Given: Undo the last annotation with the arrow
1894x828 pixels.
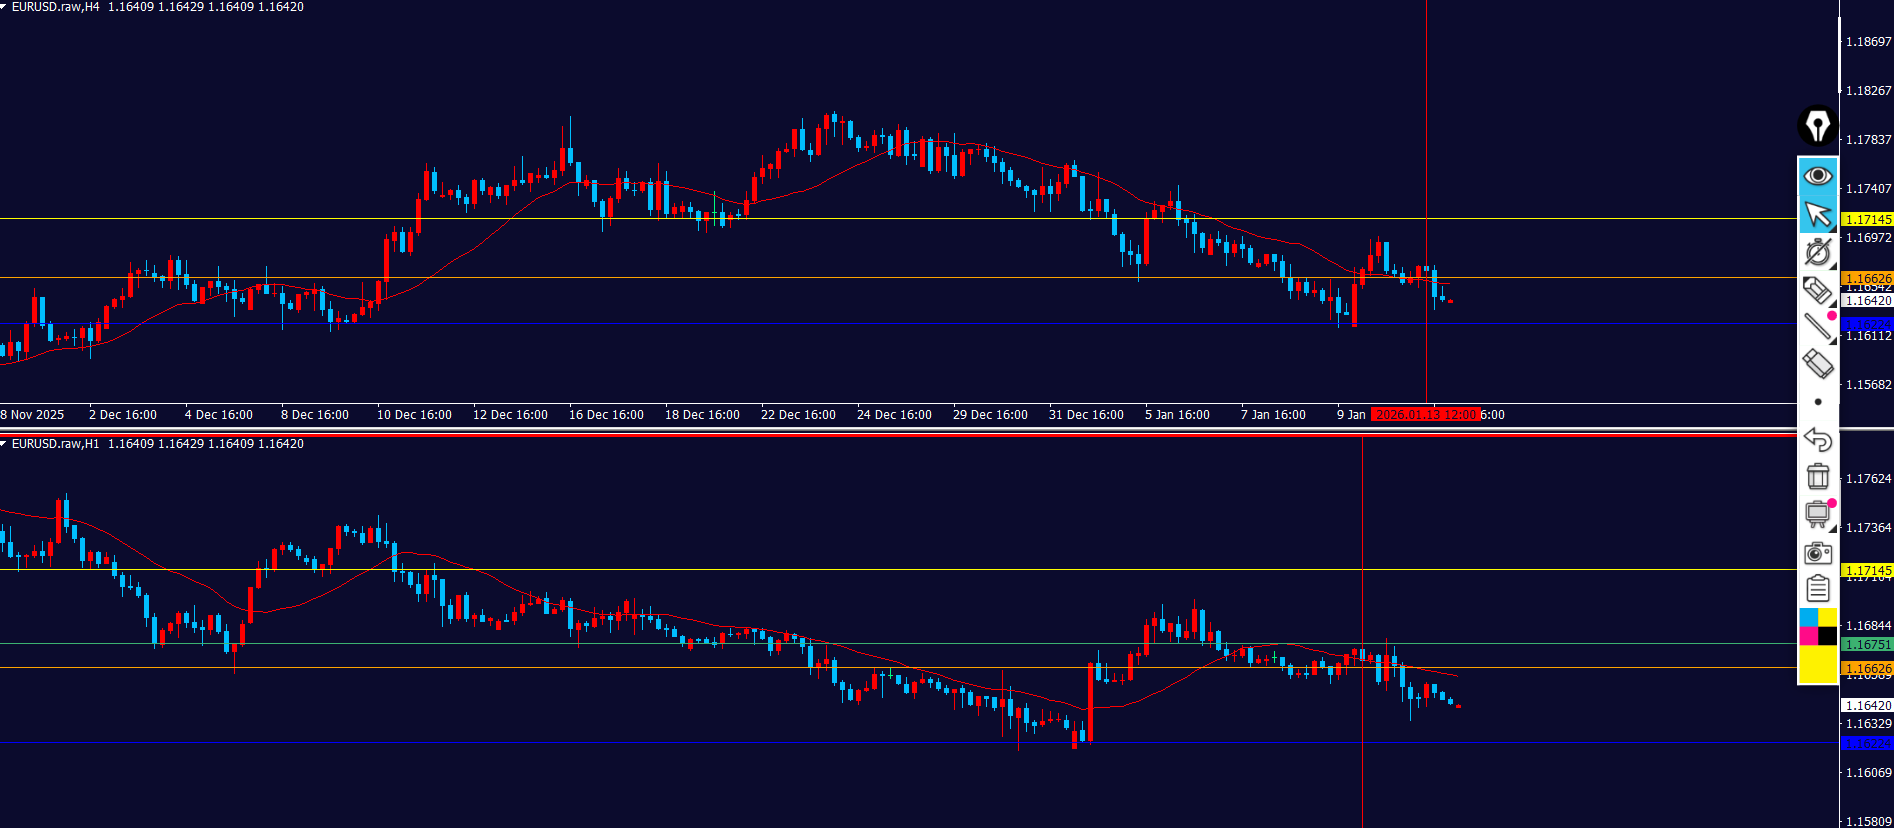Looking at the screenshot, I should [x=1817, y=439].
